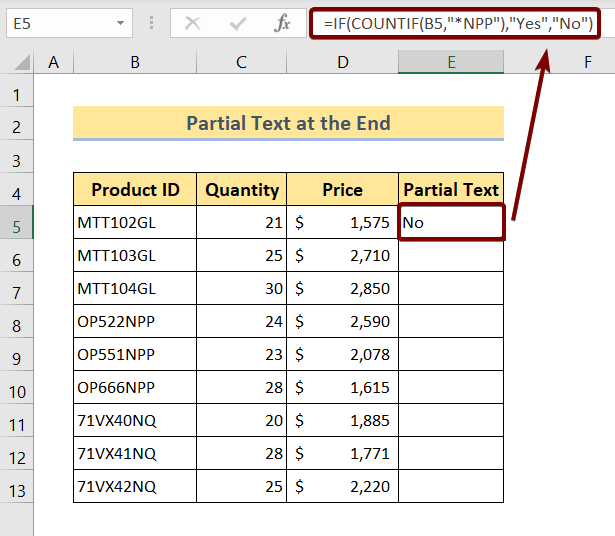Screen dimensions: 615x536
Task: Click the formula bar containing the COUNTIF formula
Action: pyautogui.click(x=459, y=22)
